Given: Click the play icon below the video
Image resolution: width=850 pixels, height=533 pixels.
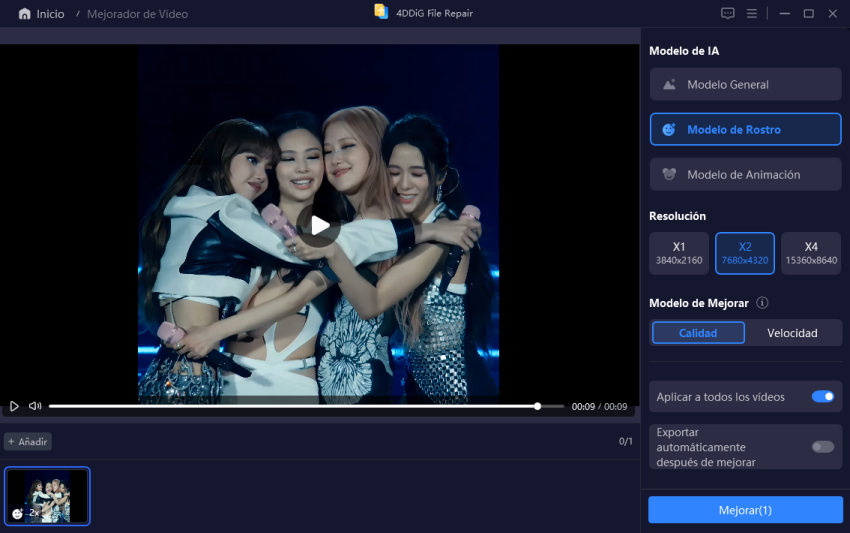Looking at the screenshot, I should click(x=14, y=406).
